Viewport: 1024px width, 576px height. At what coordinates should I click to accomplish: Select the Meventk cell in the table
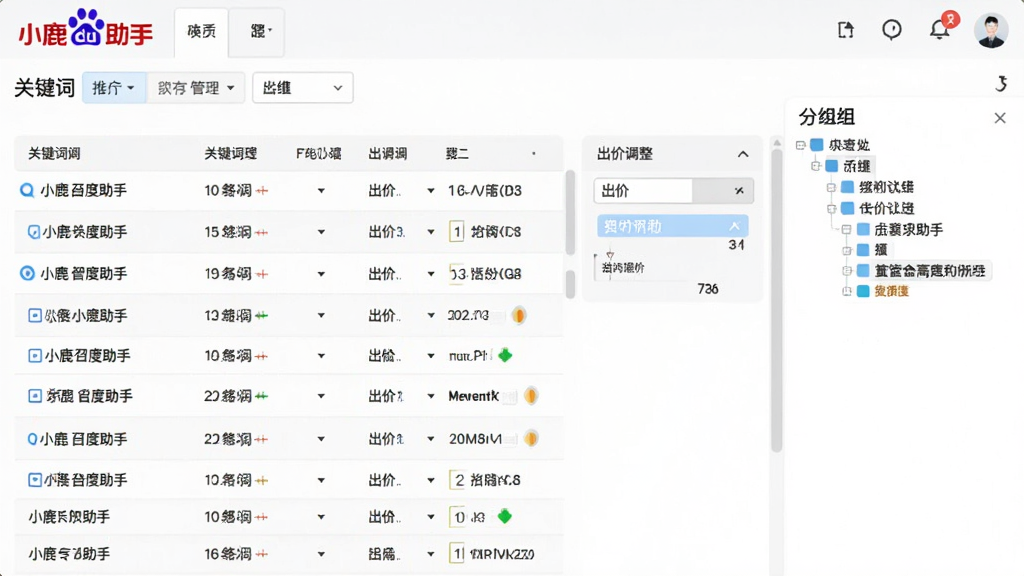[x=473, y=396]
